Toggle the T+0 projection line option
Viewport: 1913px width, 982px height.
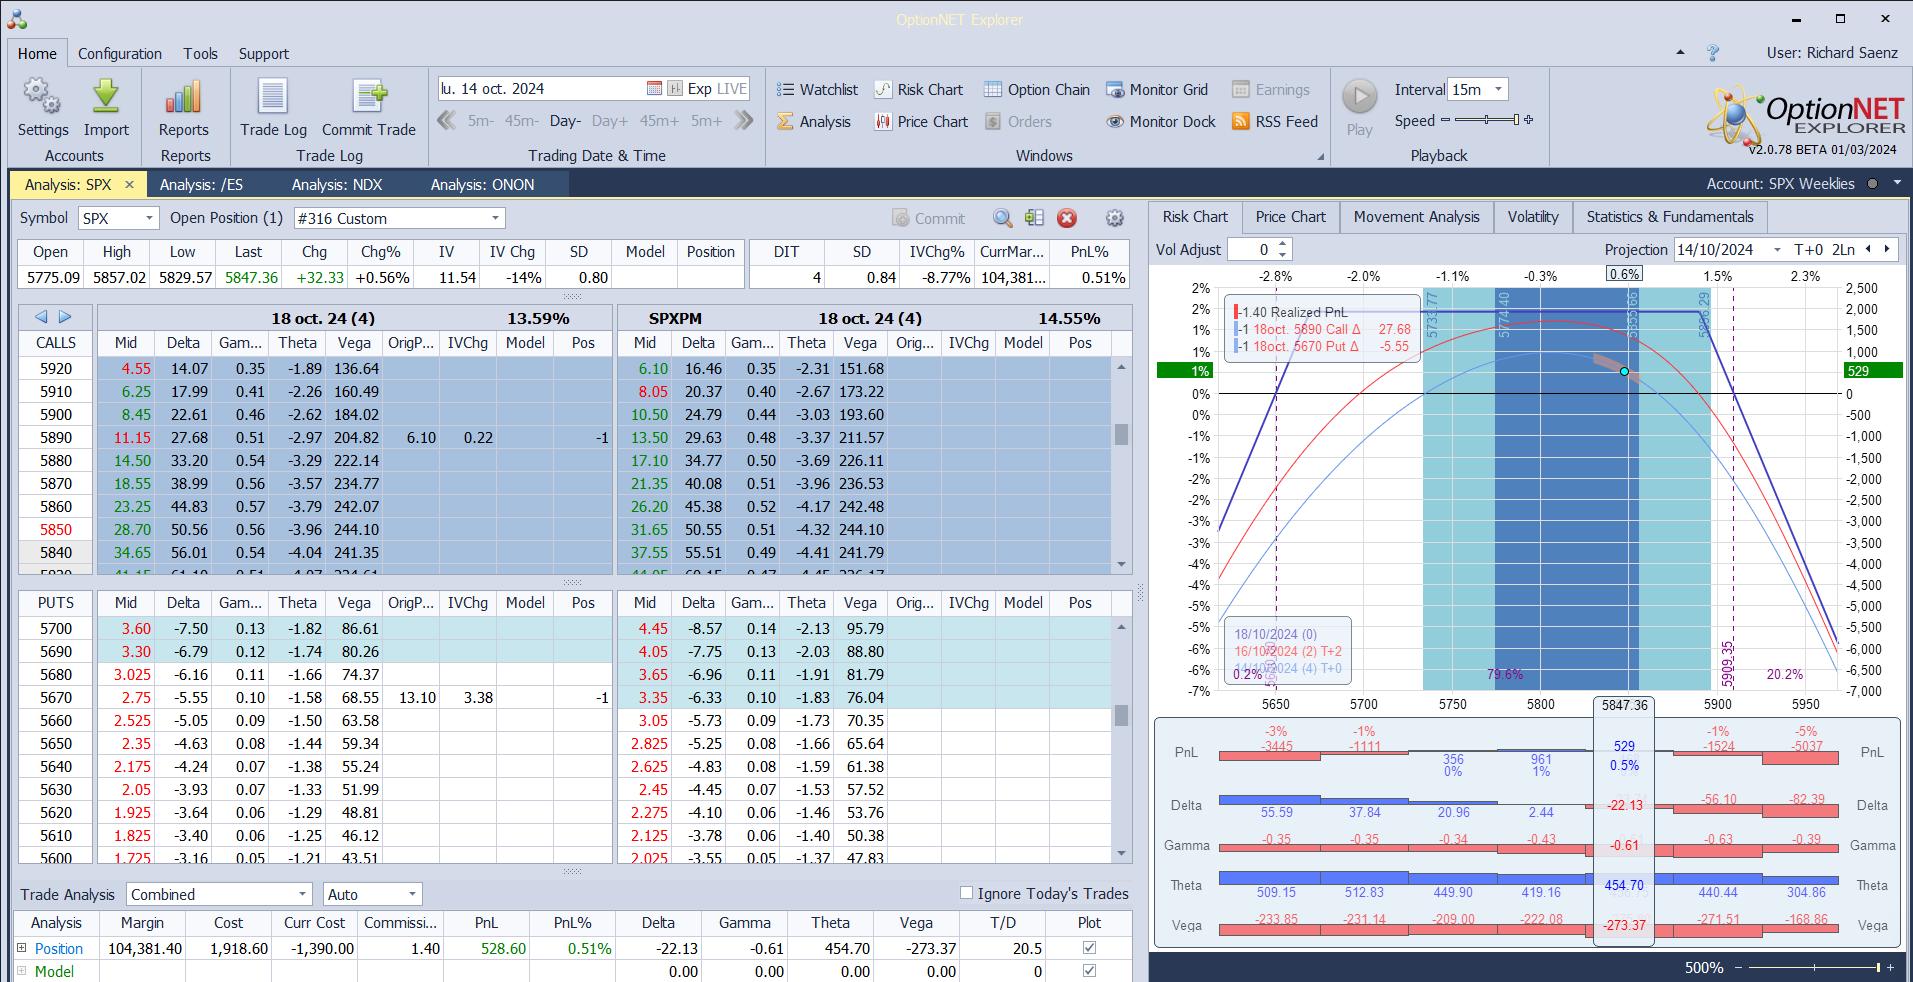click(1808, 250)
